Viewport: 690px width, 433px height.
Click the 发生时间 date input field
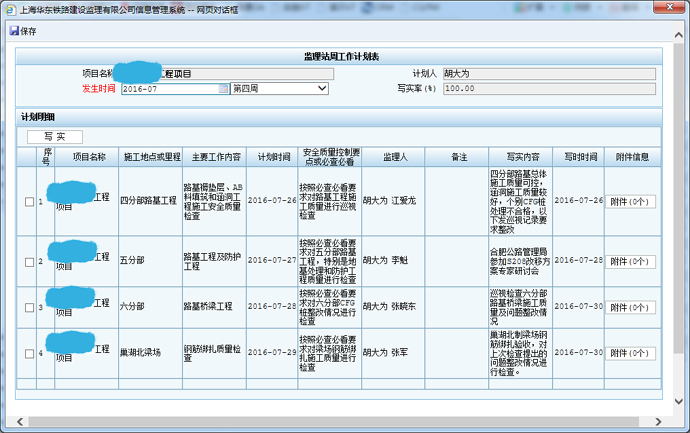[x=170, y=88]
